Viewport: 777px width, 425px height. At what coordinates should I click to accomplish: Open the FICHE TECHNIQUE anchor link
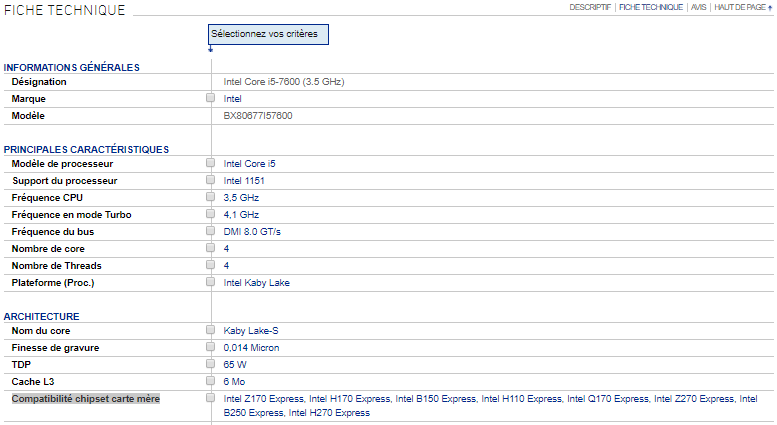click(651, 7)
